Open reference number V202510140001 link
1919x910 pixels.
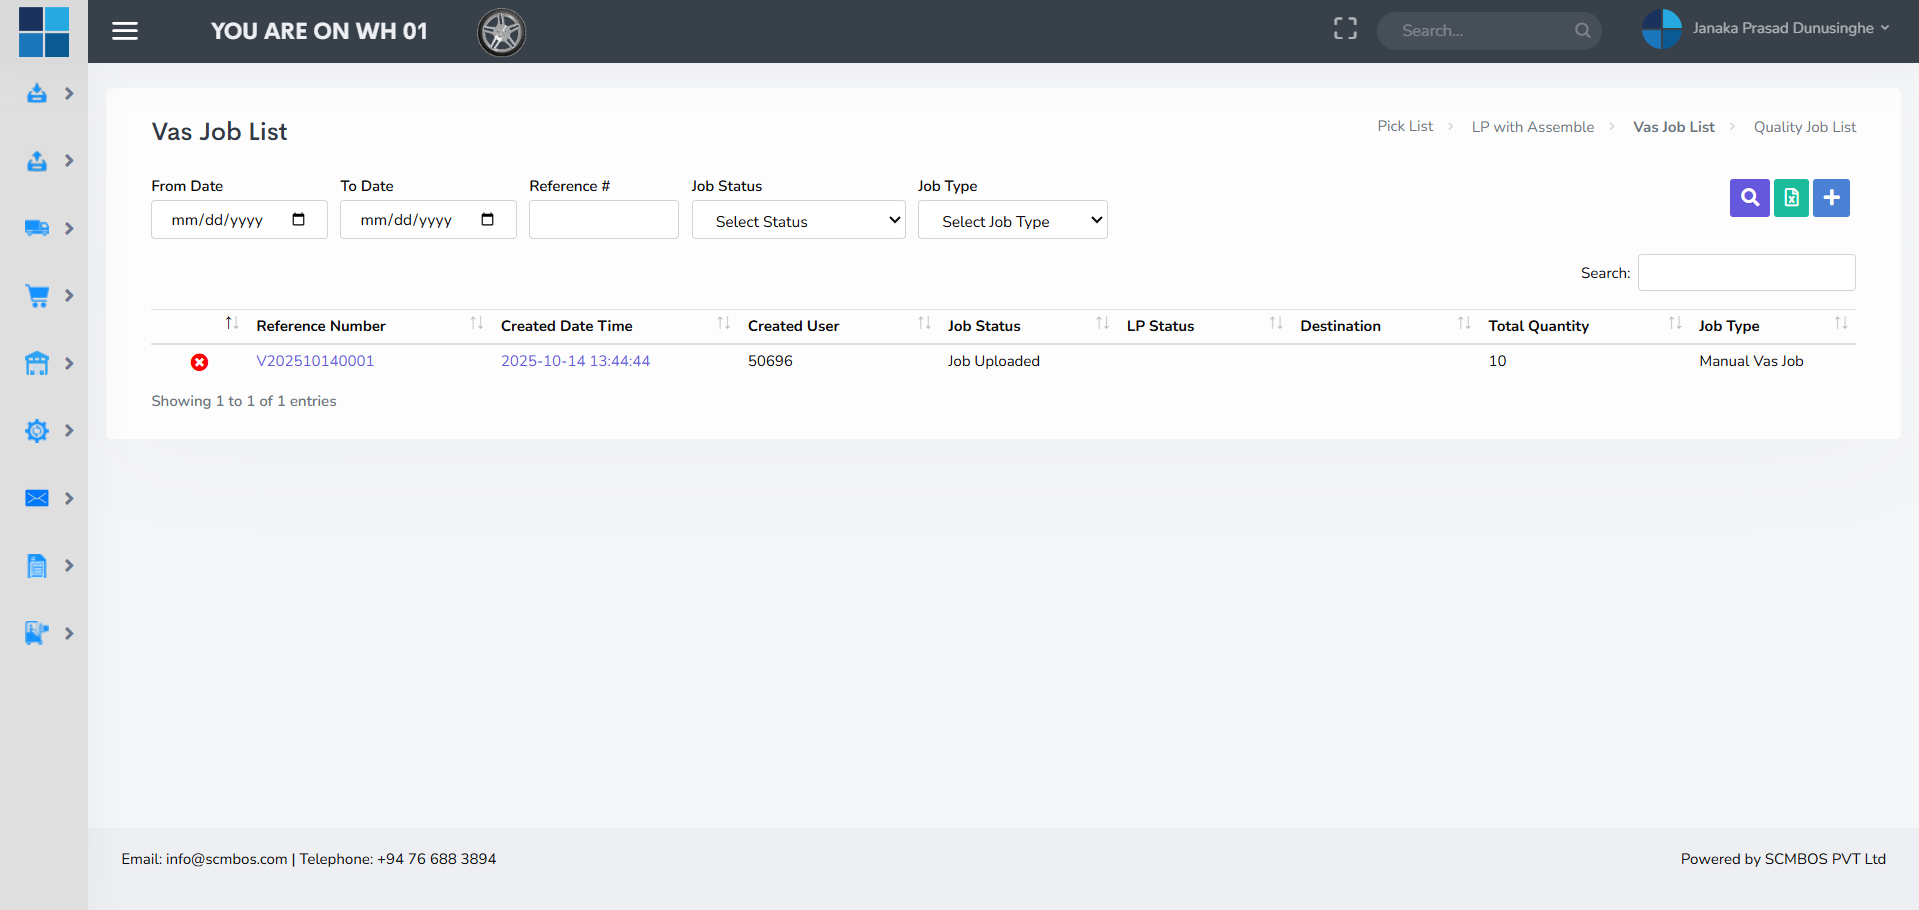315,361
